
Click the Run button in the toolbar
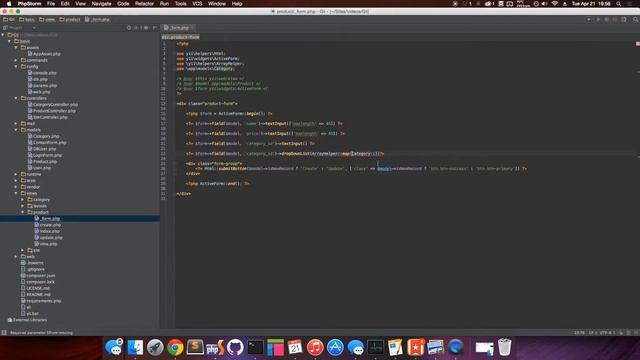coord(598,19)
